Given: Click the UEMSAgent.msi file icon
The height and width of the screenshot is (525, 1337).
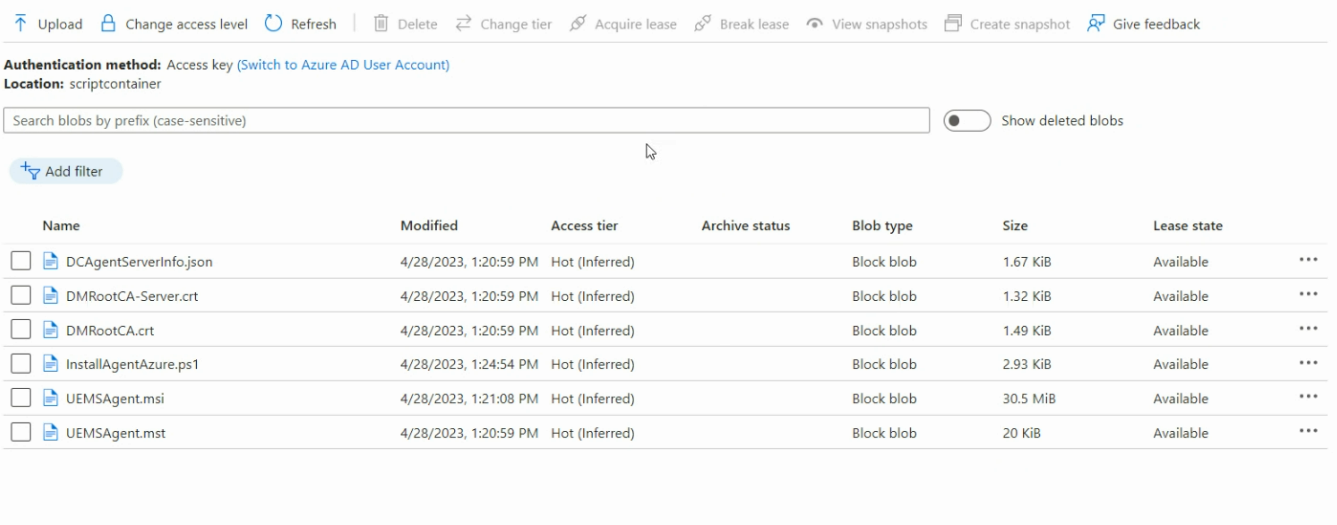Looking at the screenshot, I should pyautogui.click(x=51, y=399).
